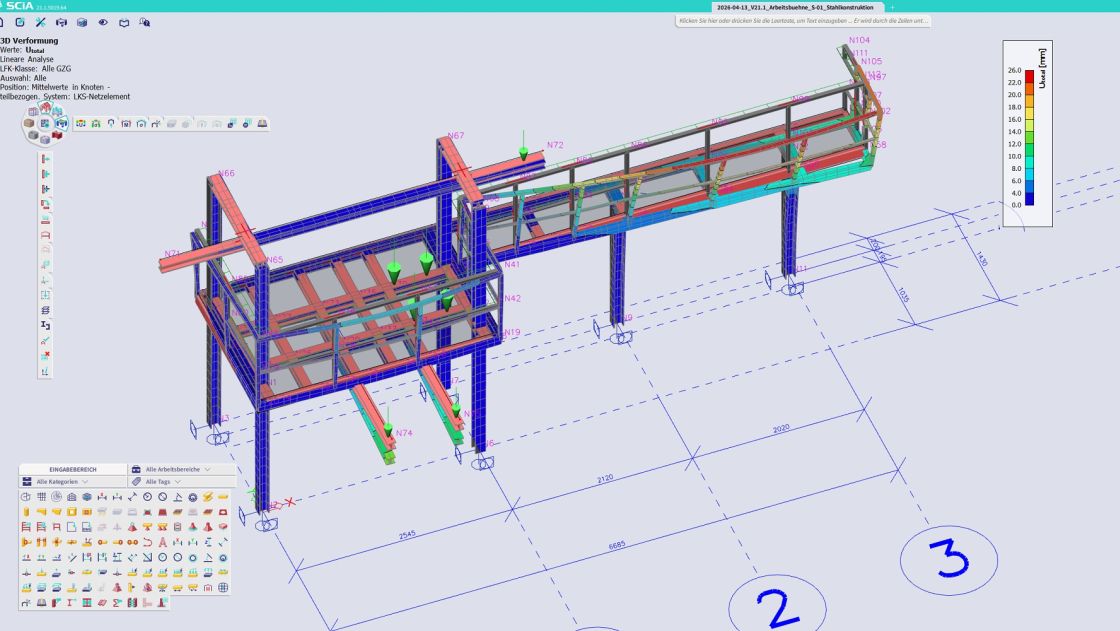The width and height of the screenshot is (1120, 631).
Task: Click the help search icon in top toolbar
Action: (144, 22)
